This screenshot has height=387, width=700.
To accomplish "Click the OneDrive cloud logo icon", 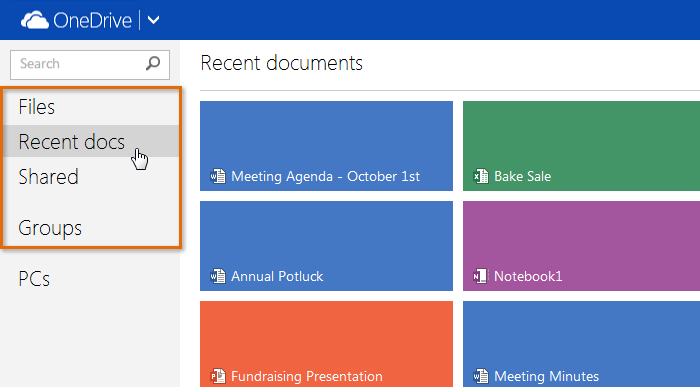I will tap(35, 21).
